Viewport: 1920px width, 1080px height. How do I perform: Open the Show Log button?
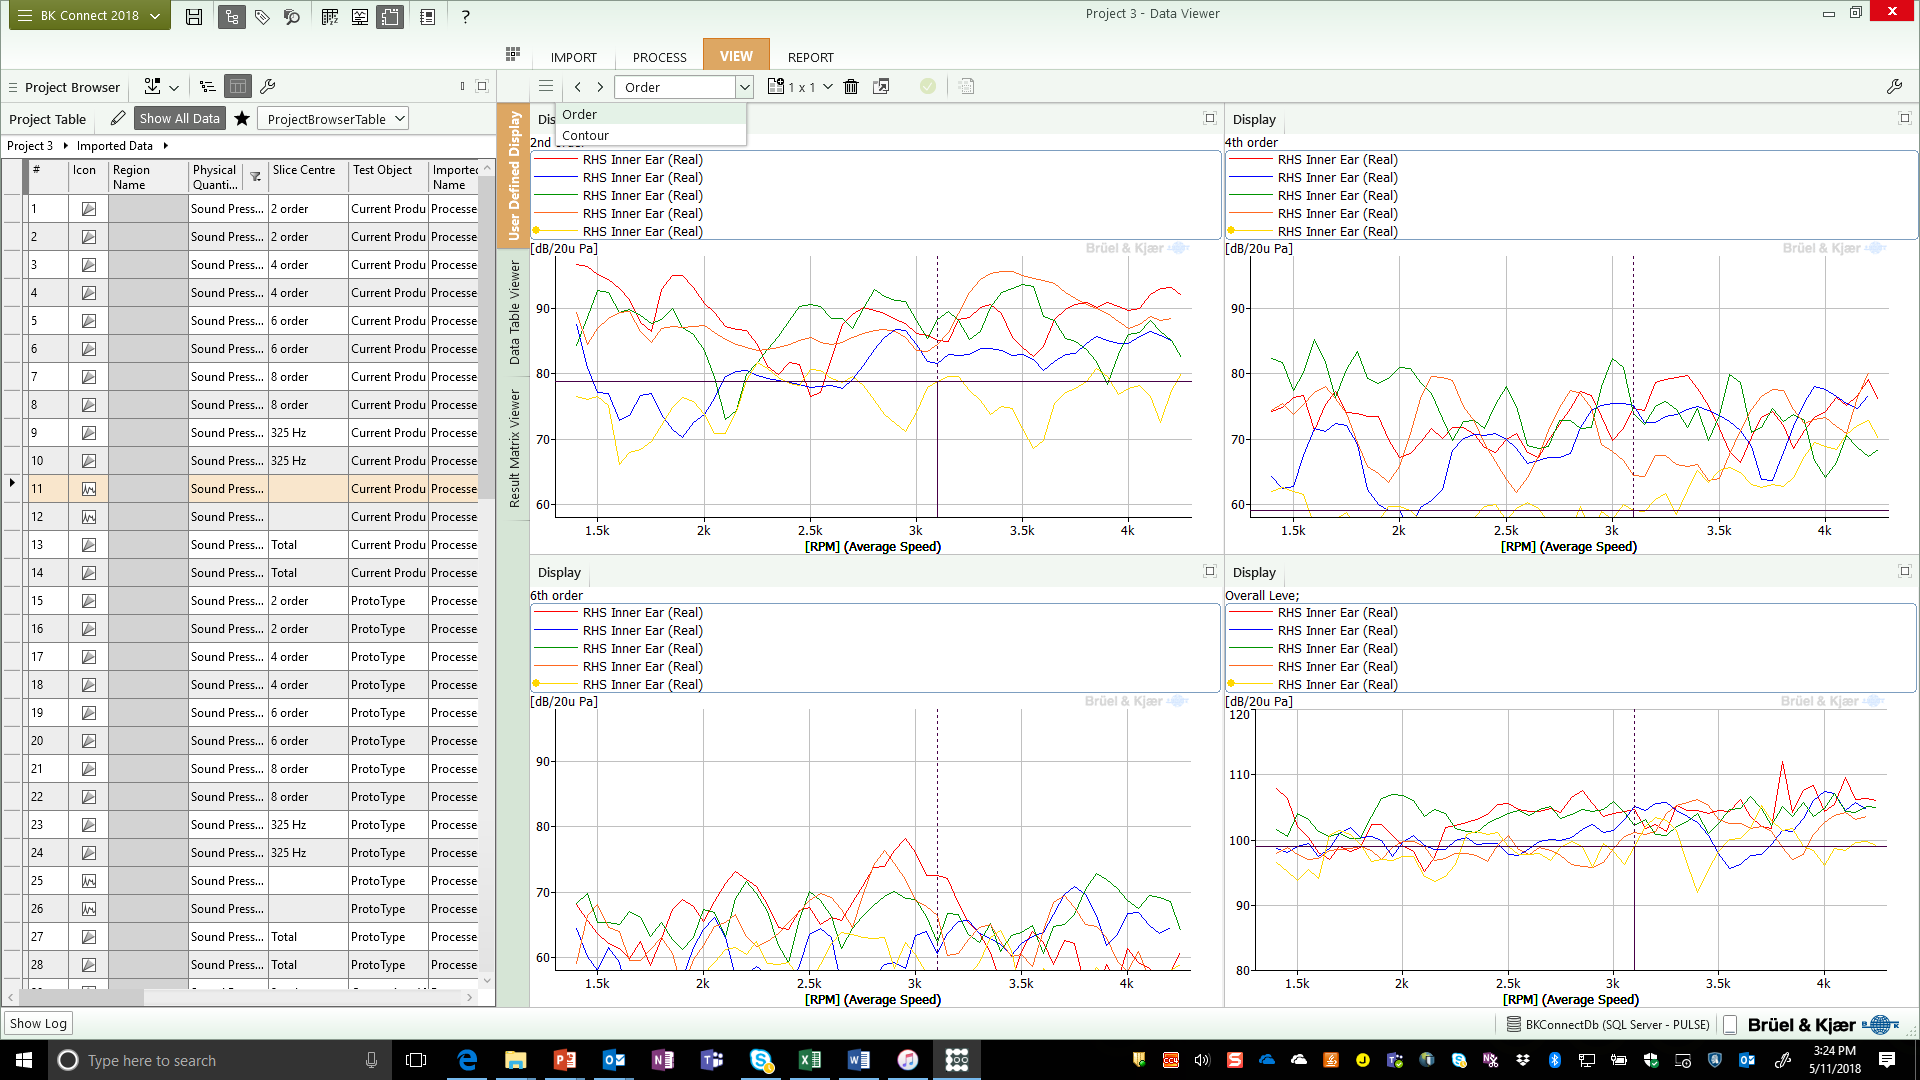click(38, 1023)
